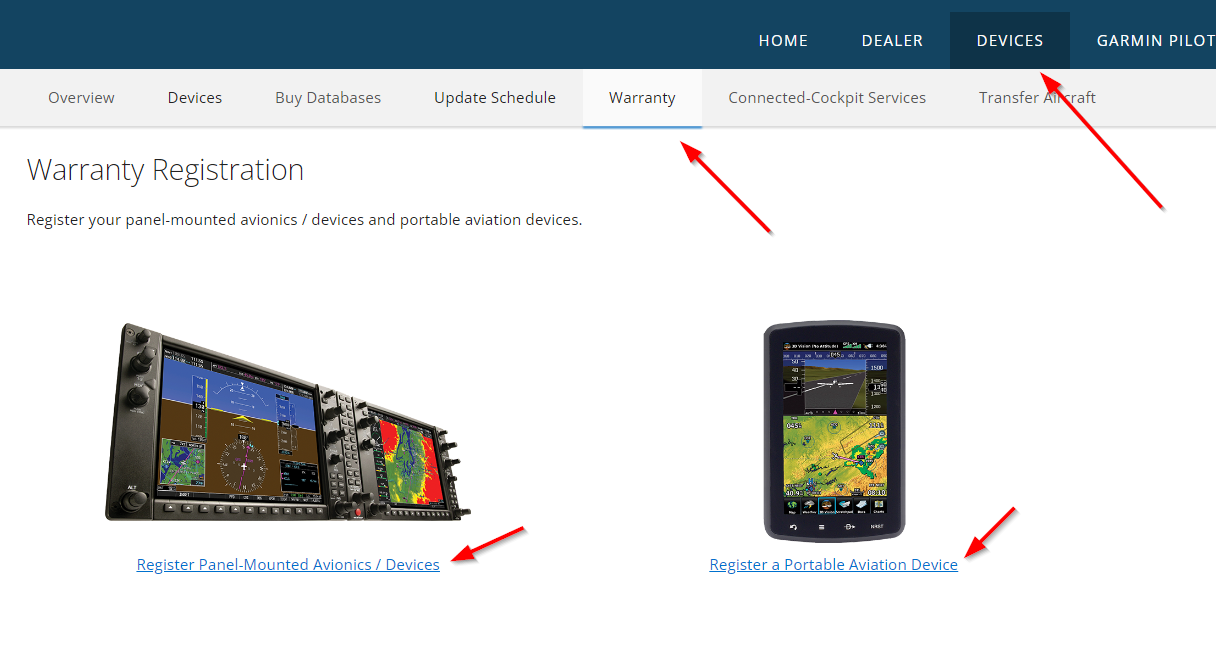Viewport: 1216px width, 645px height.
Task: Click Register a Portable Aviation Device link
Action: (834, 565)
